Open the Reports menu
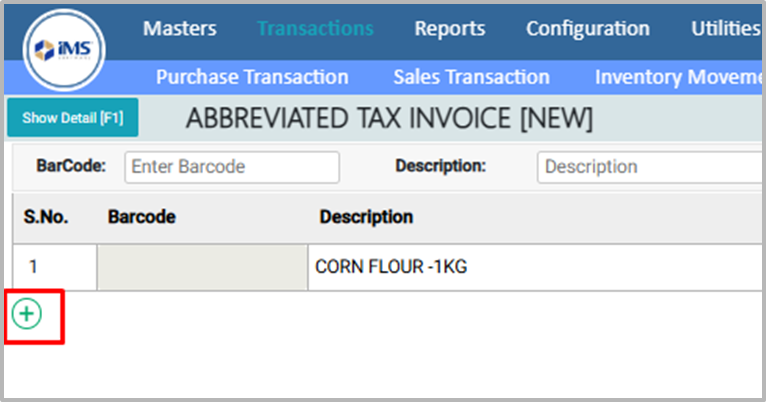 [450, 29]
